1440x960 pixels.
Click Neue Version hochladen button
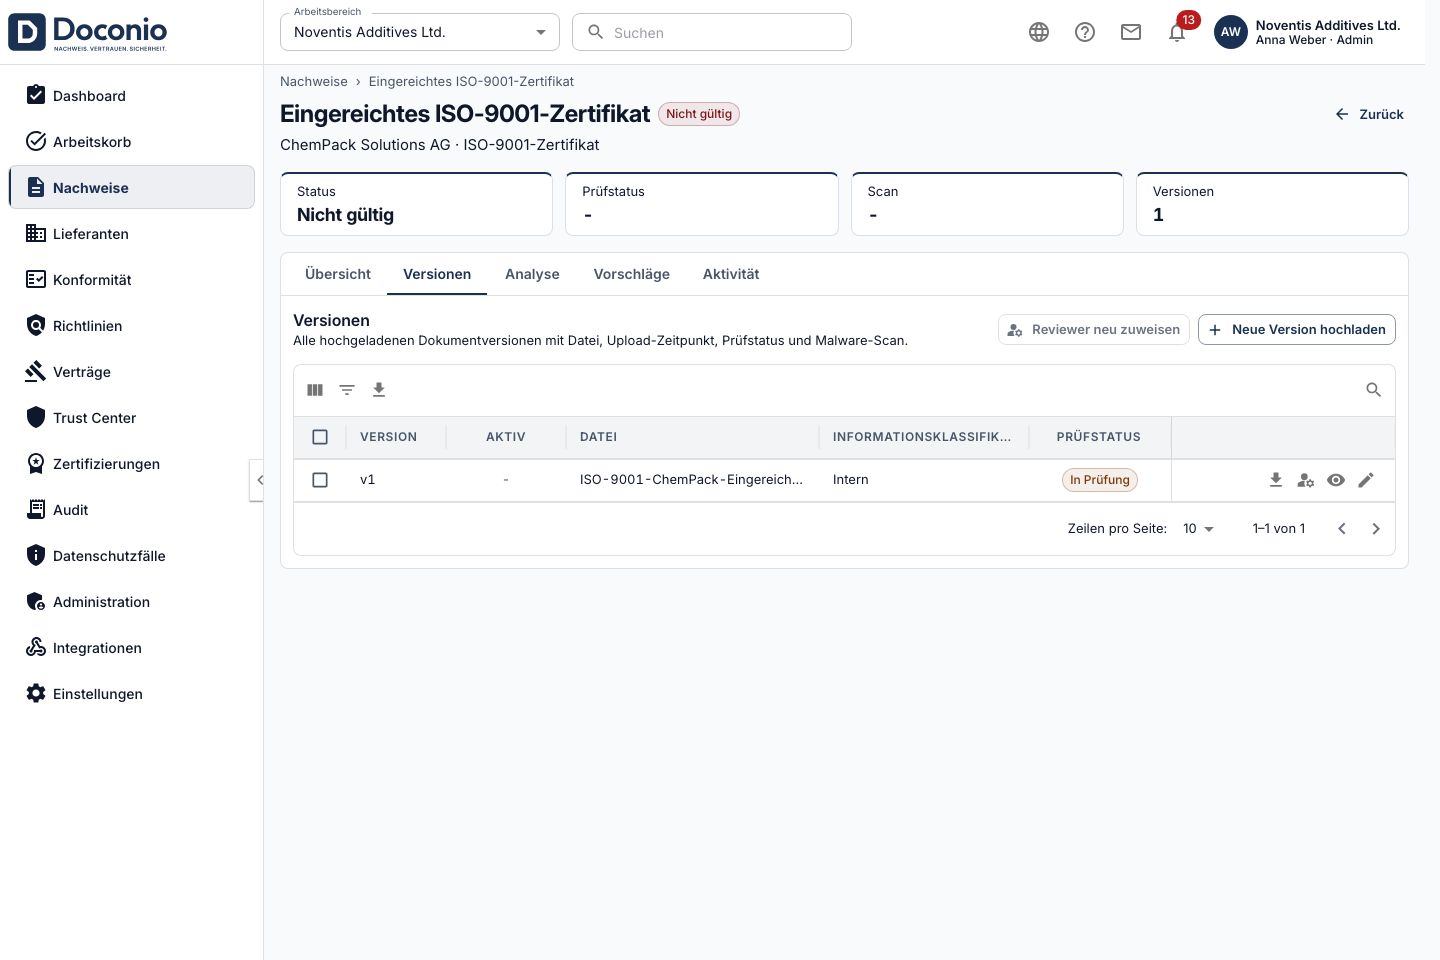point(1297,330)
